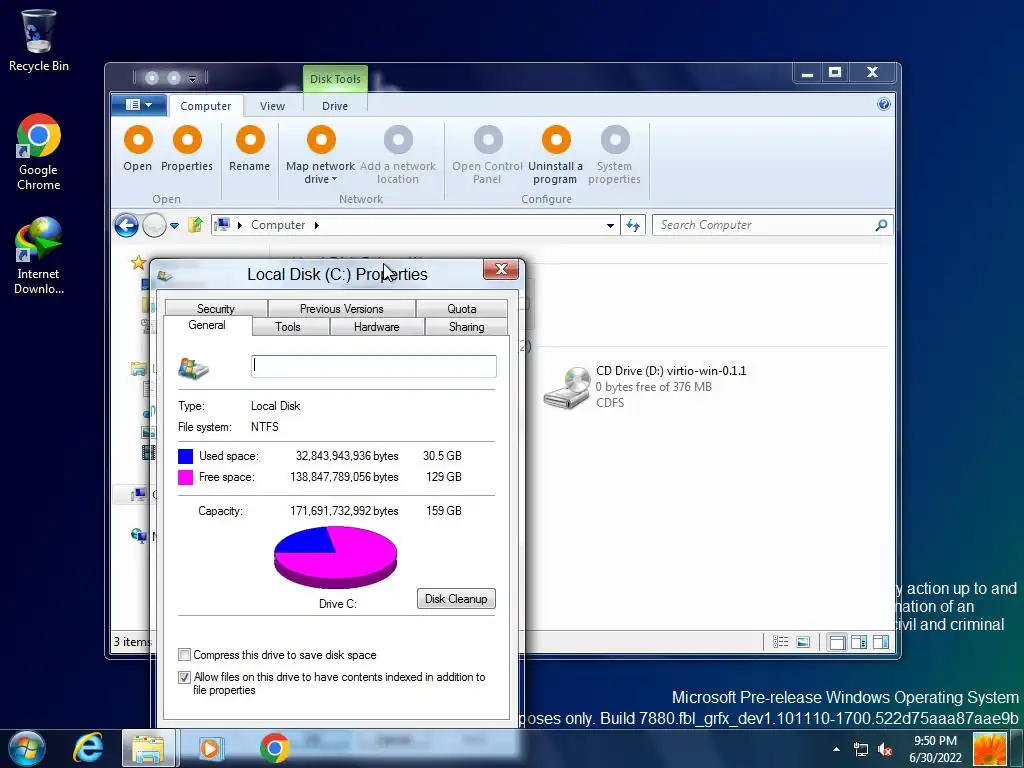Open the recent locations dropdown arrow
This screenshot has width=1024, height=768.
[x=174, y=225]
